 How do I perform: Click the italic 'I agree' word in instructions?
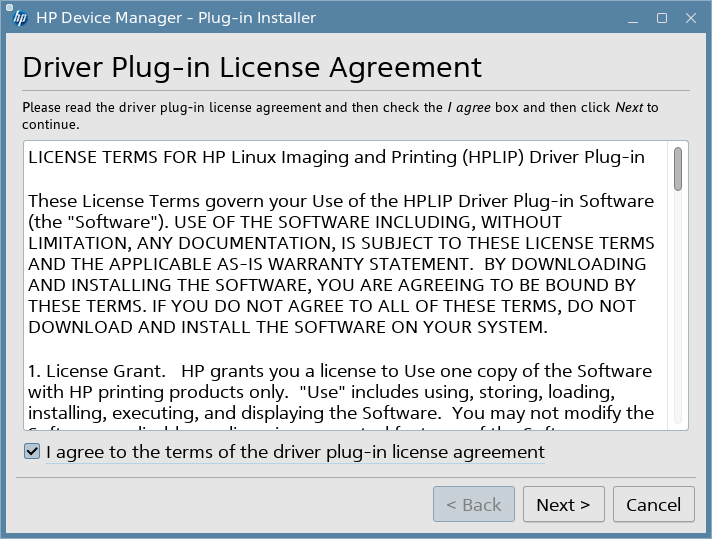(x=469, y=107)
